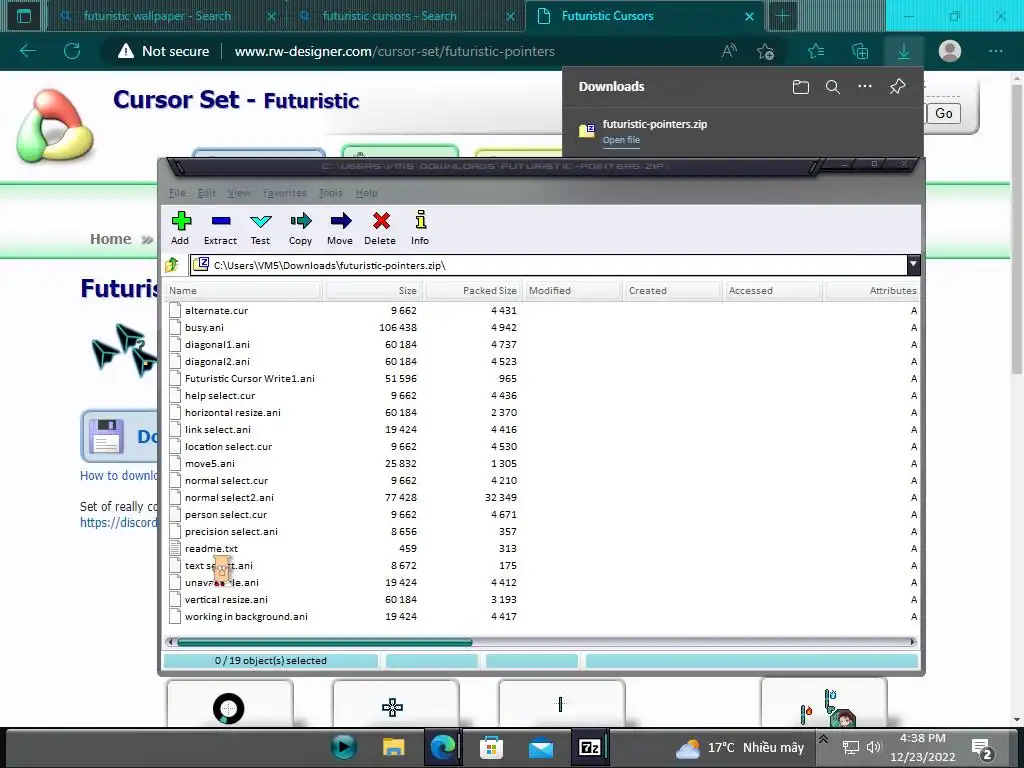The width and height of the screenshot is (1024, 768).
Task: Click the Add toolbar icon in 7-Zip
Action: tap(181, 221)
